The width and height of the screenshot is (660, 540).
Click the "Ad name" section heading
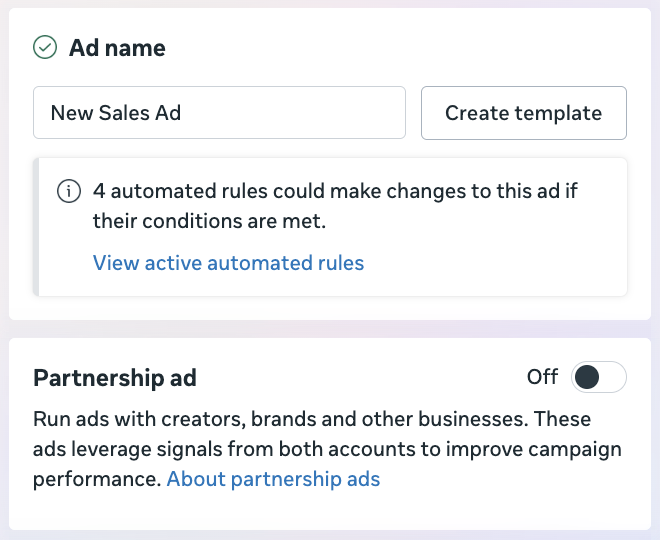tap(117, 48)
